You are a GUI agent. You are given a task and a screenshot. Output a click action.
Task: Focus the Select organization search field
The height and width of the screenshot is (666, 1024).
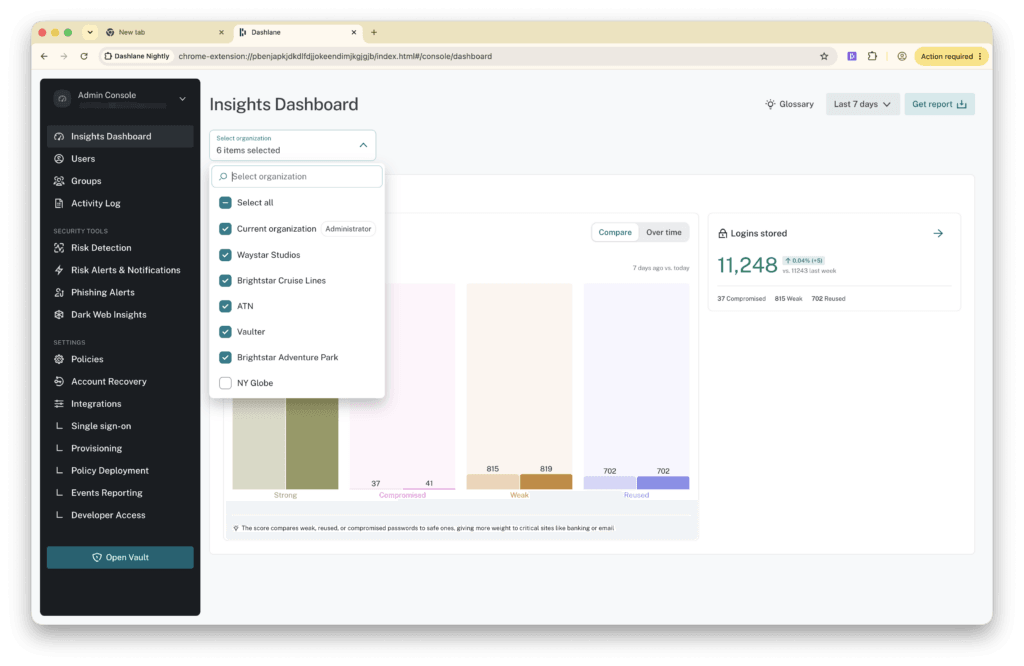click(x=297, y=176)
